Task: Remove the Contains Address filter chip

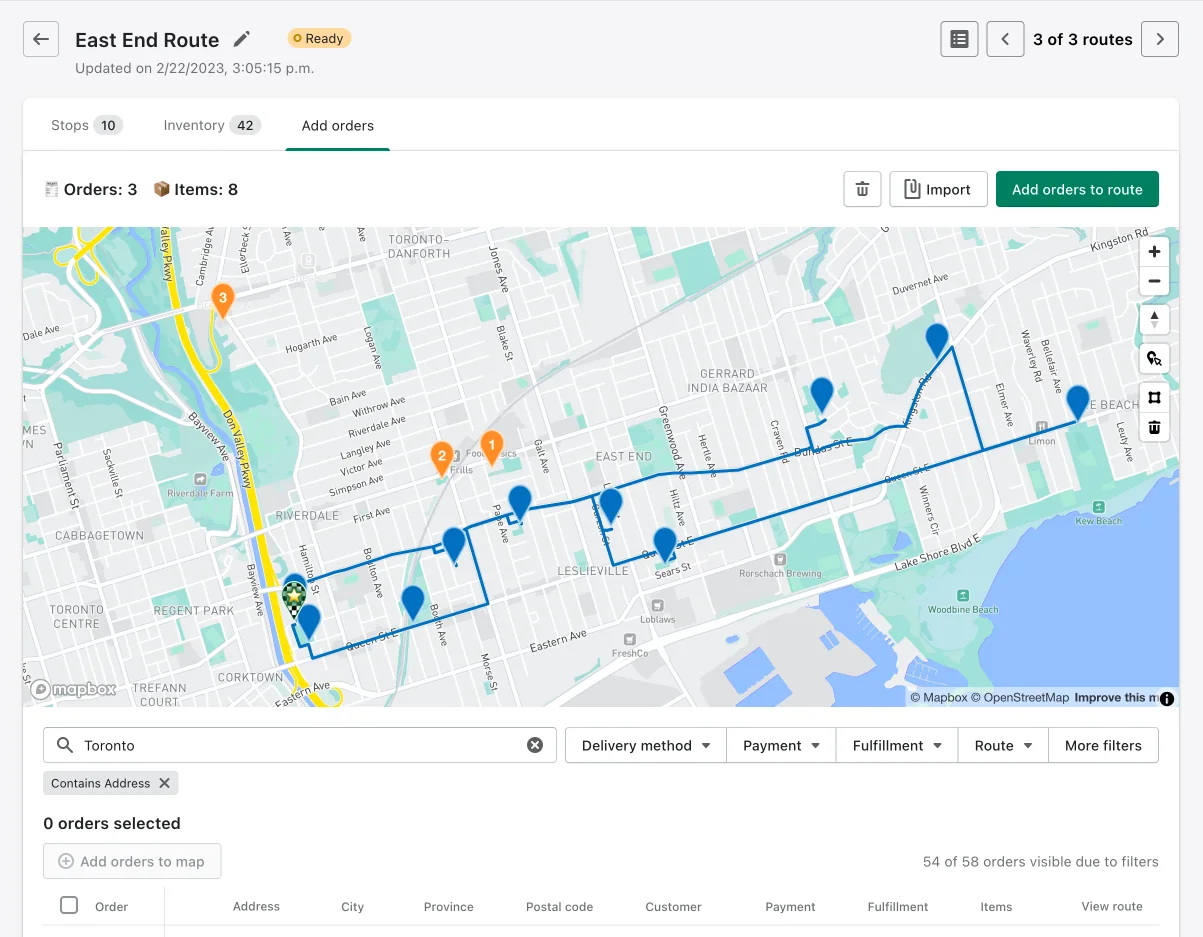Action: tap(165, 783)
